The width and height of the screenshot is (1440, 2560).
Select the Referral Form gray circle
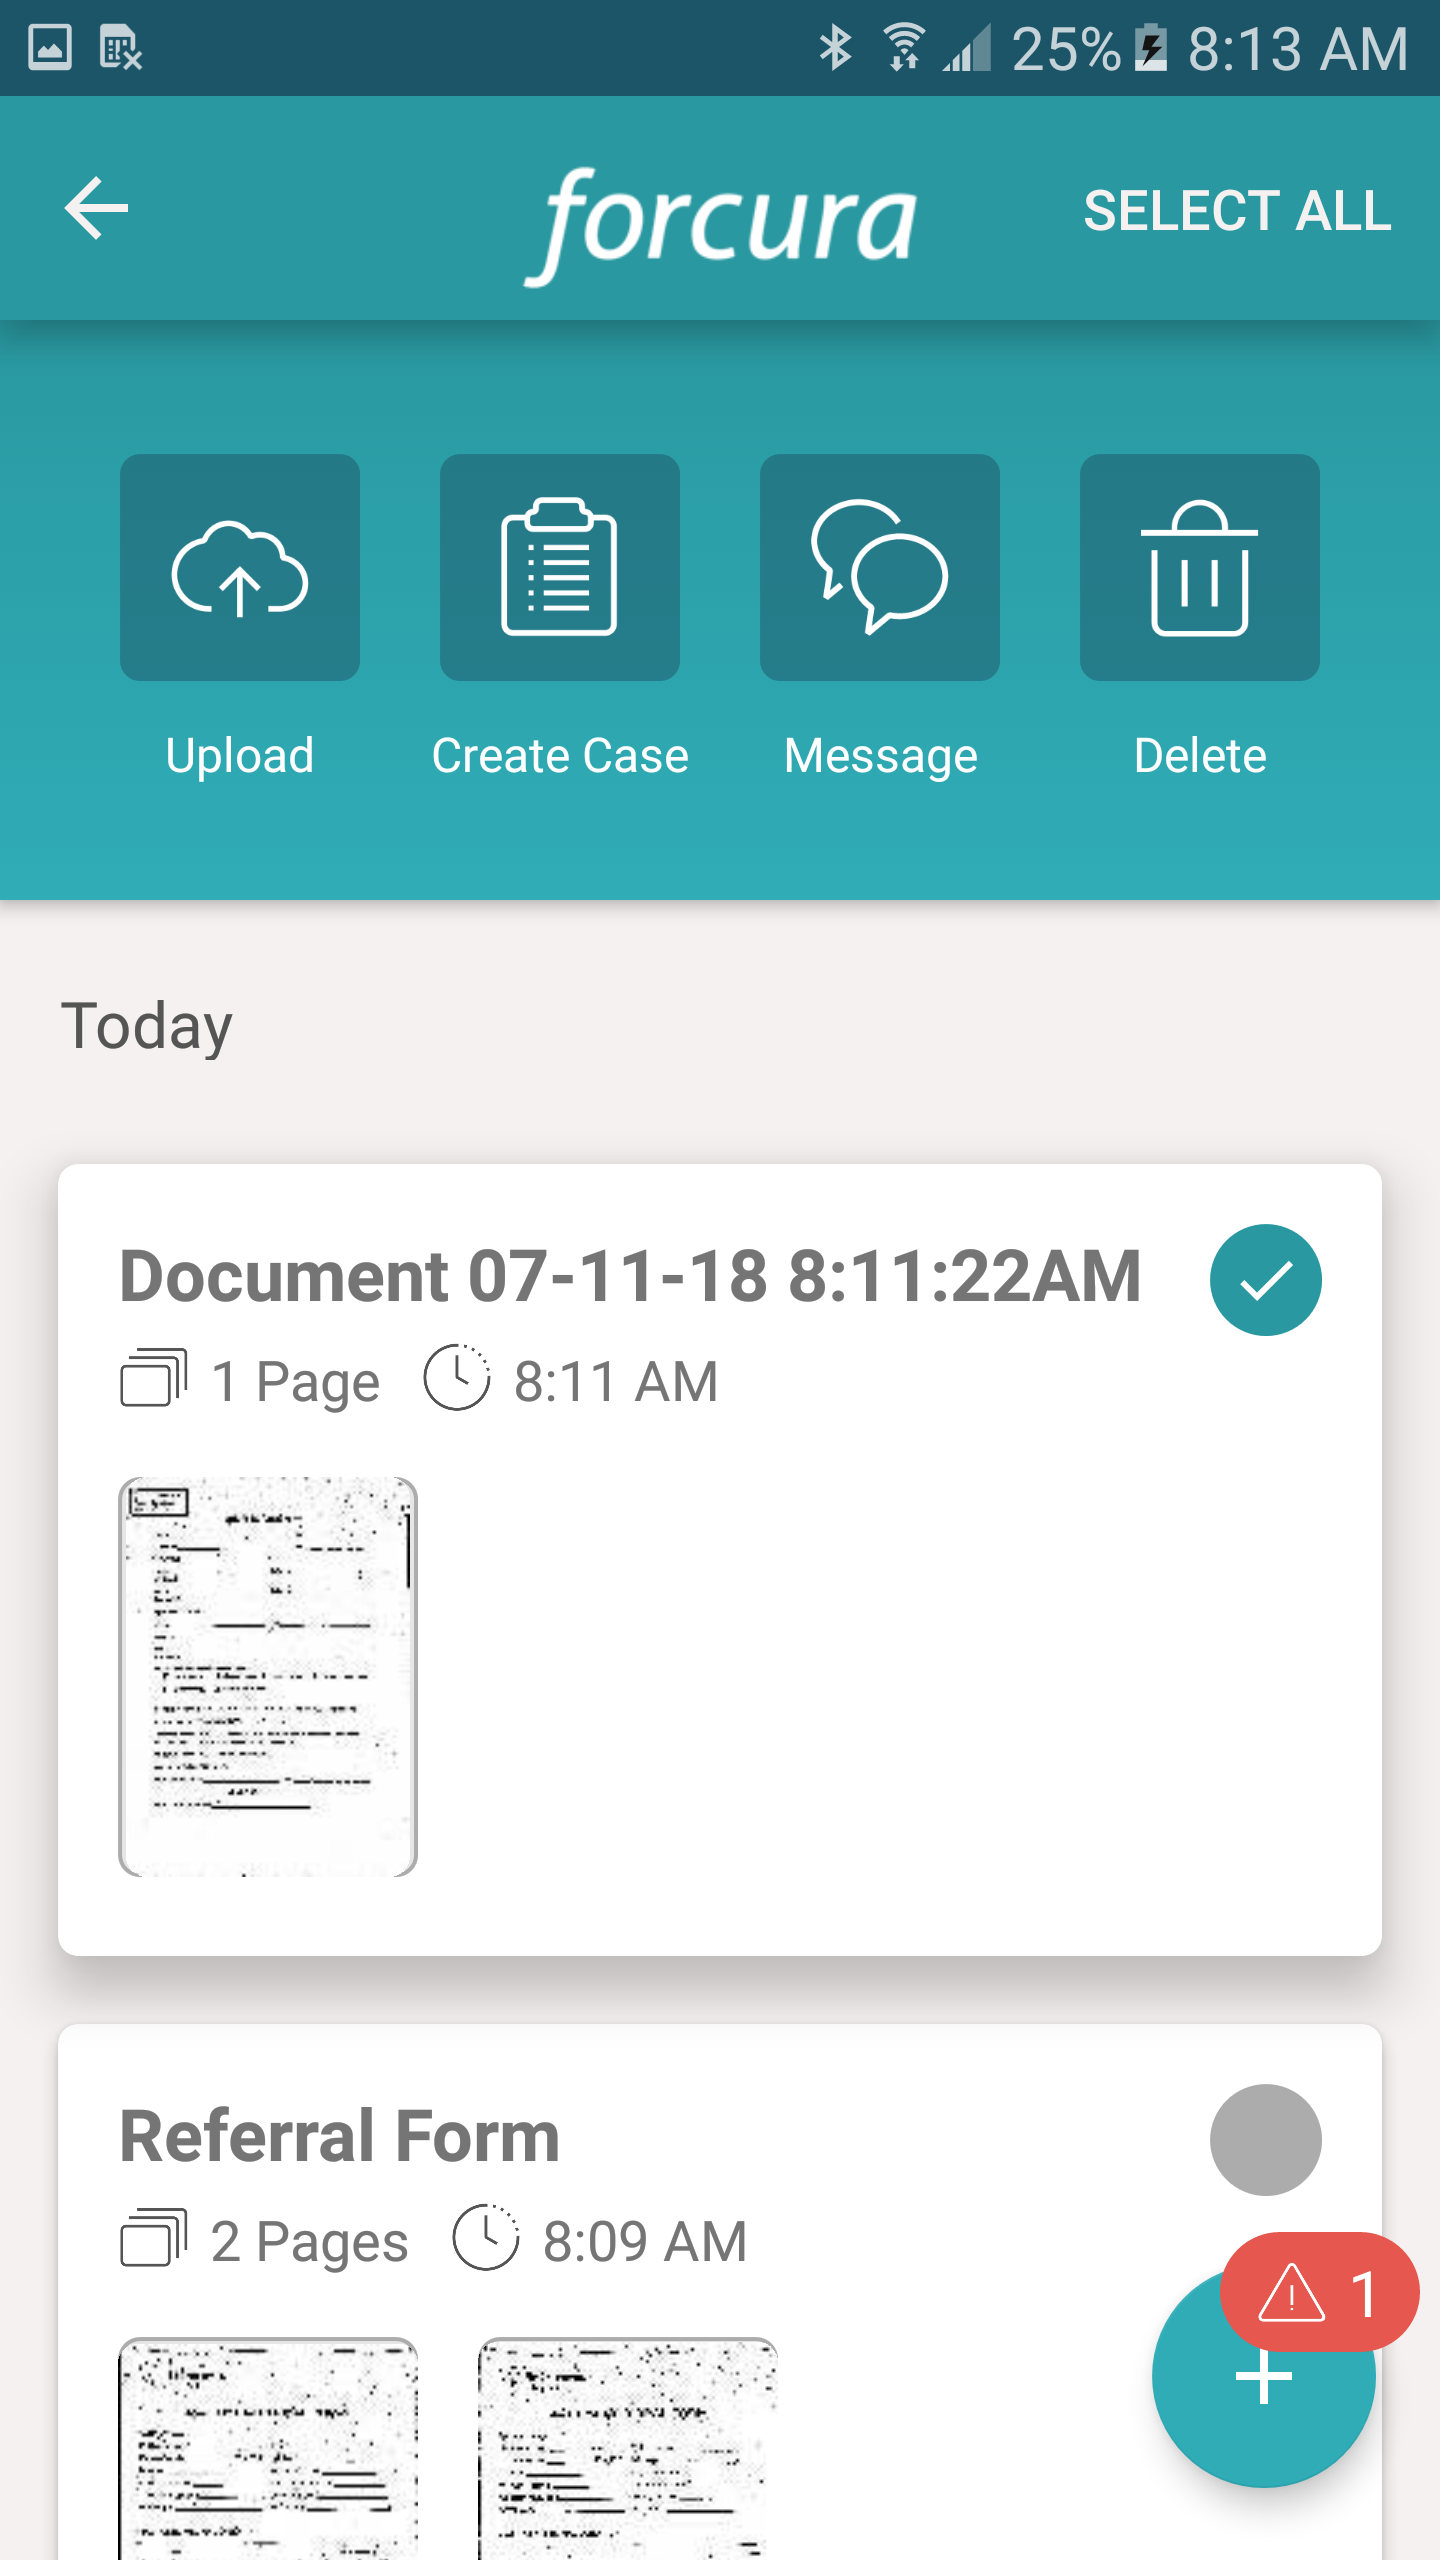1266,2140
